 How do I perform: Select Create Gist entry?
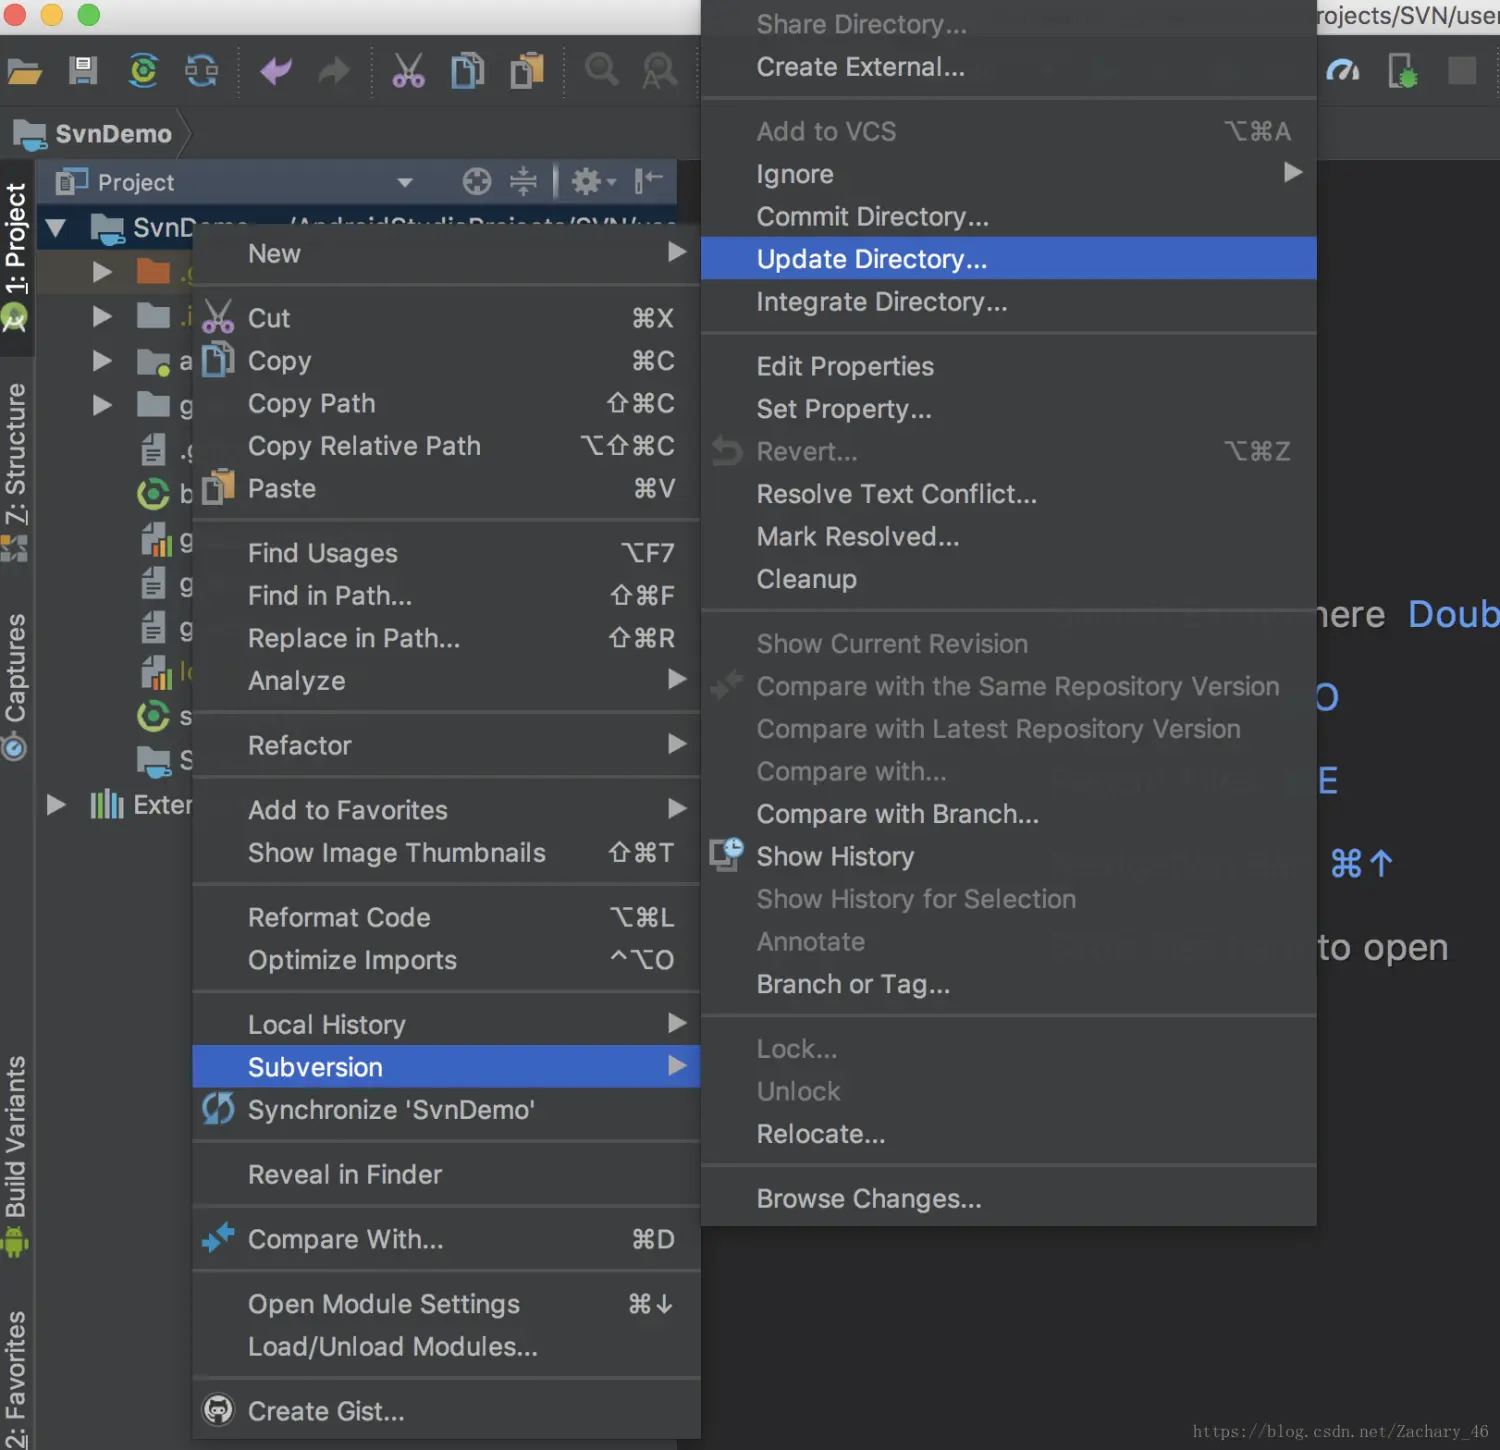click(446, 1411)
